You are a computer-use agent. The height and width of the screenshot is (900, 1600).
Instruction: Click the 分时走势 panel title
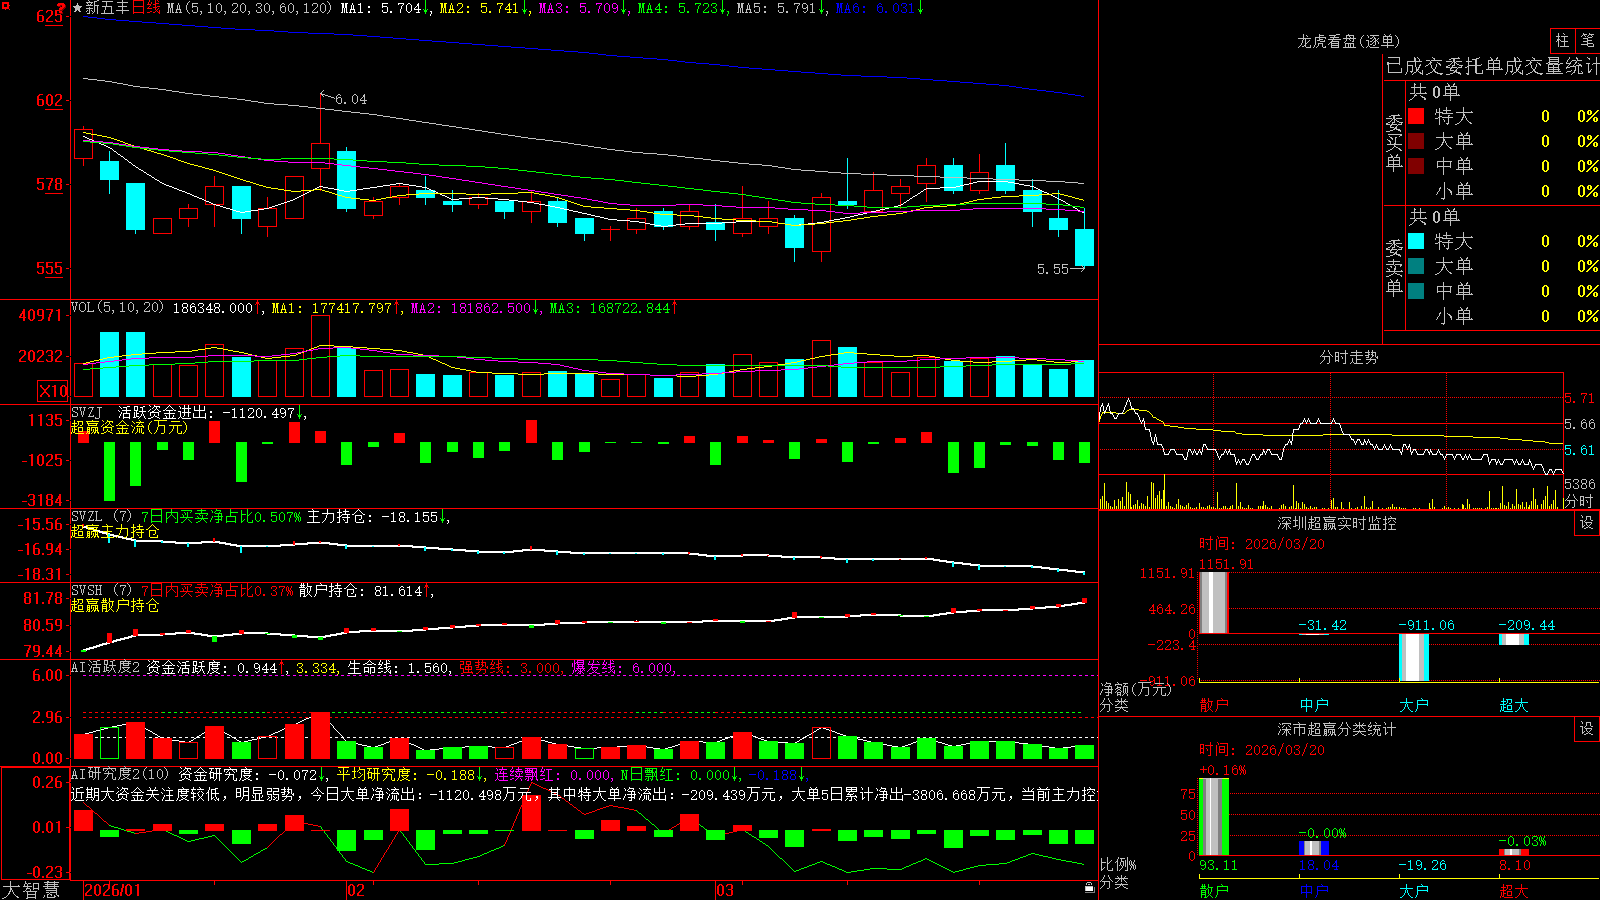pyautogui.click(x=1348, y=357)
